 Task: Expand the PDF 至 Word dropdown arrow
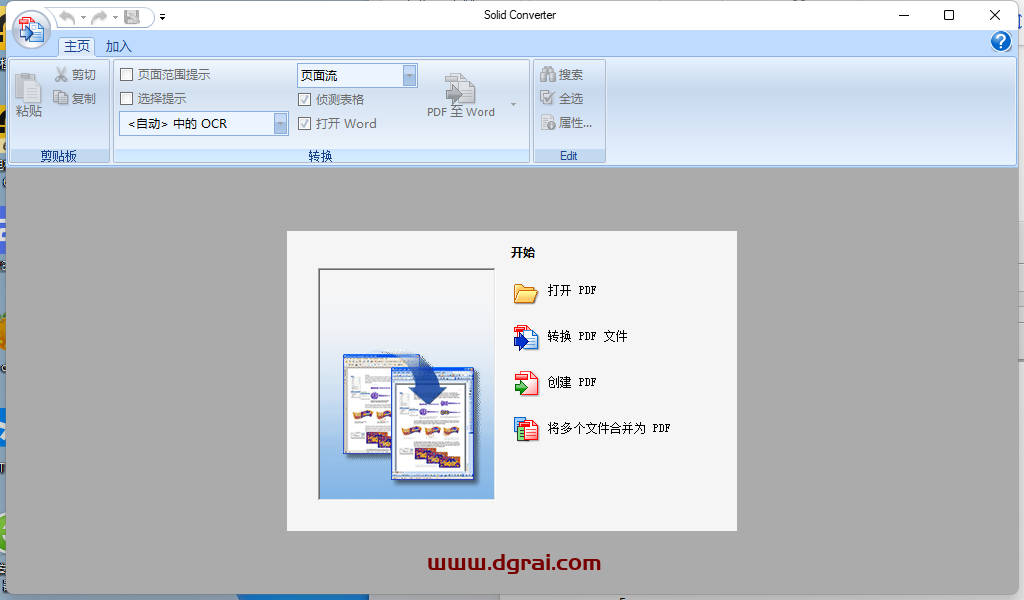(x=513, y=104)
